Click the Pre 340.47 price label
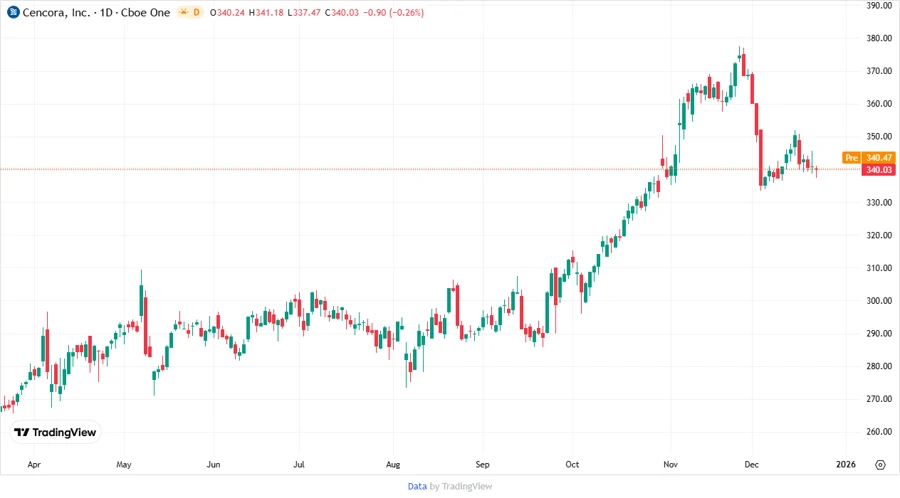The height and width of the screenshot is (498, 900). tap(868, 157)
